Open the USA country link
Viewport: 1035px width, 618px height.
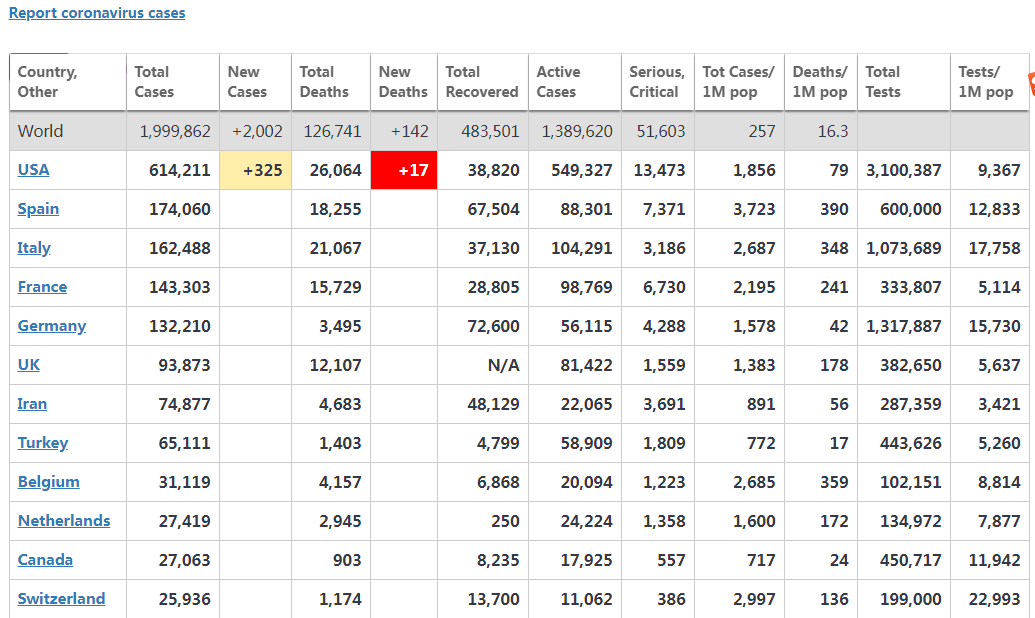click(34, 170)
